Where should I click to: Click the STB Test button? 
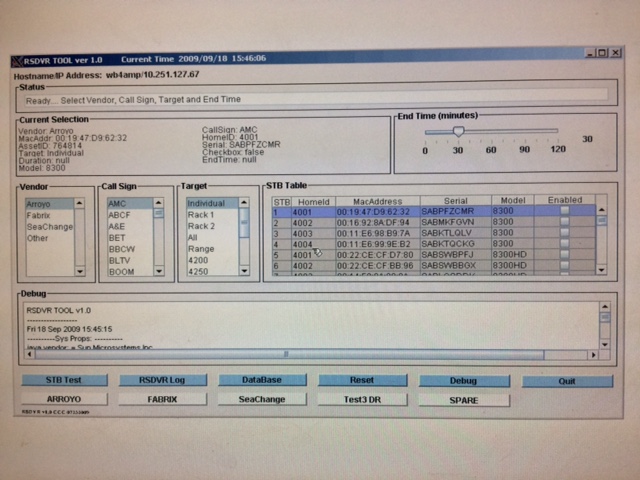point(64,380)
